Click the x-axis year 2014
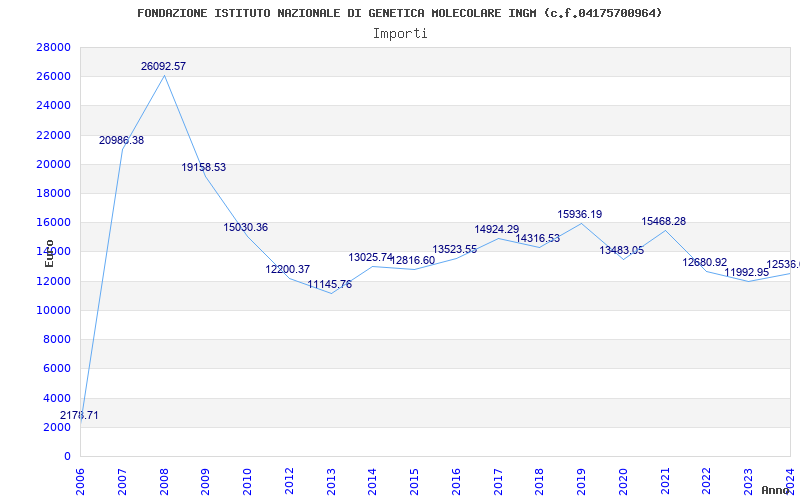Screen dimensions: 800x500 click(x=373, y=482)
